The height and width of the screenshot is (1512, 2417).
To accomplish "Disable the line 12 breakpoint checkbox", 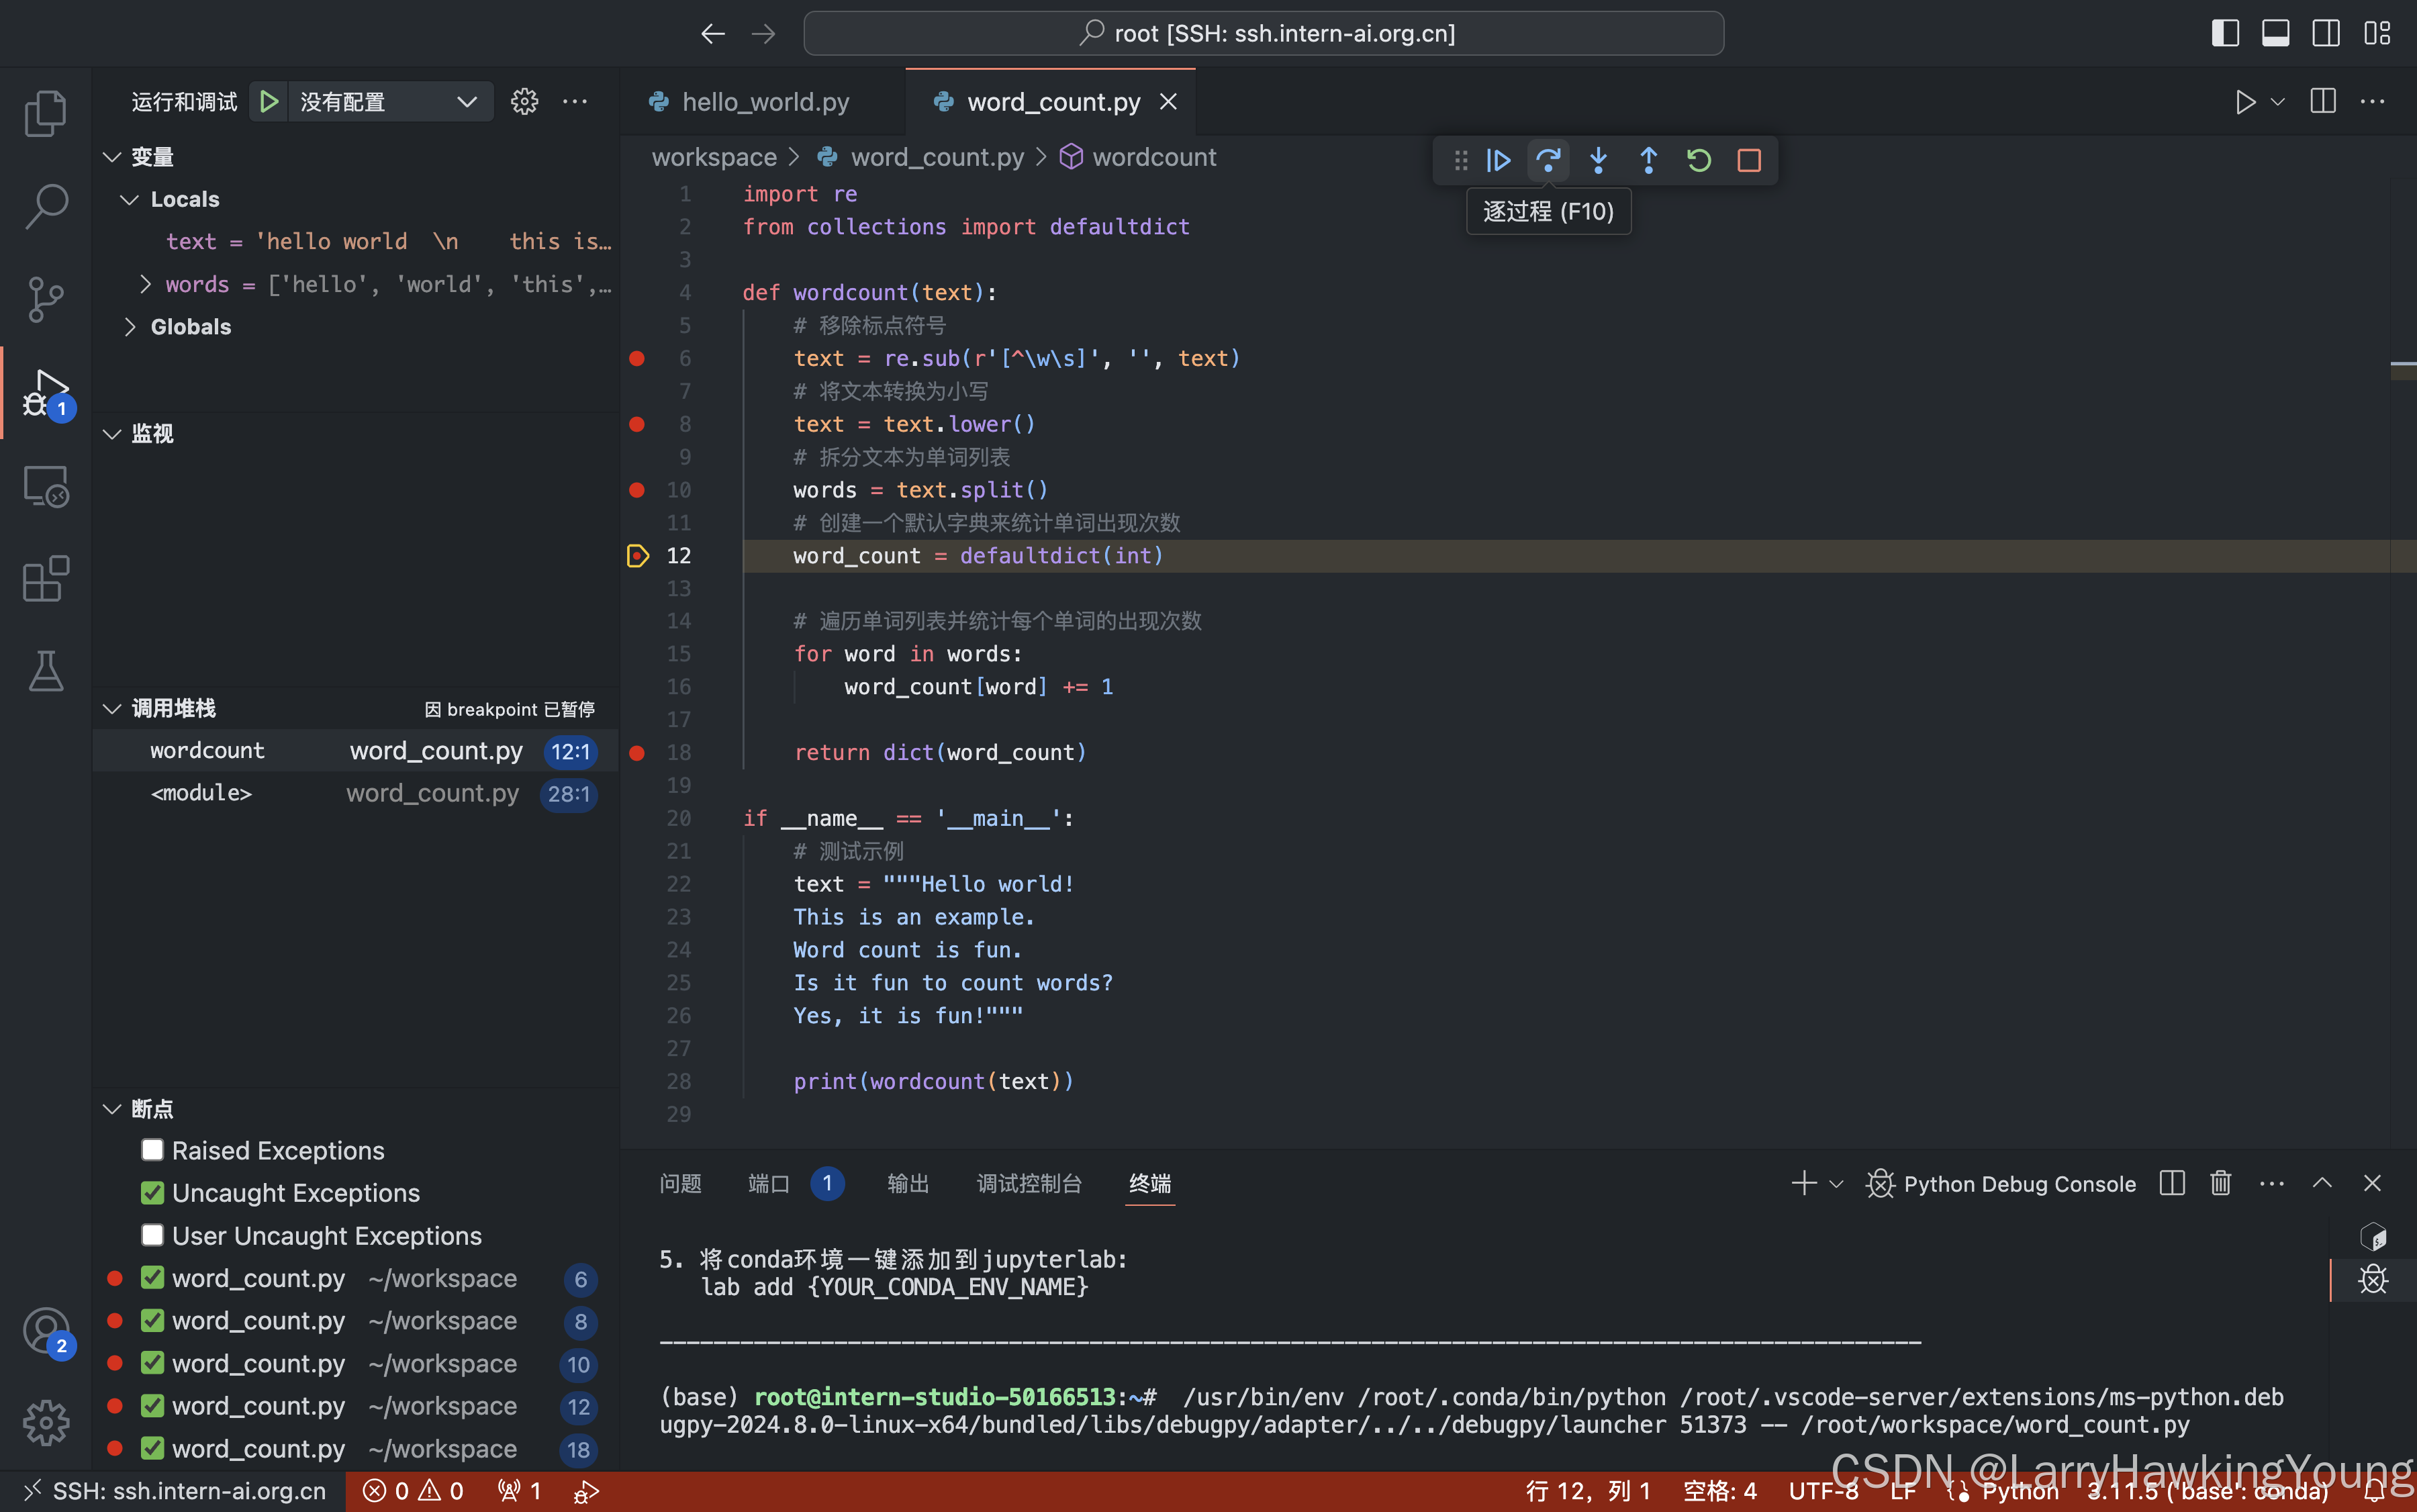I will 152,1406.
